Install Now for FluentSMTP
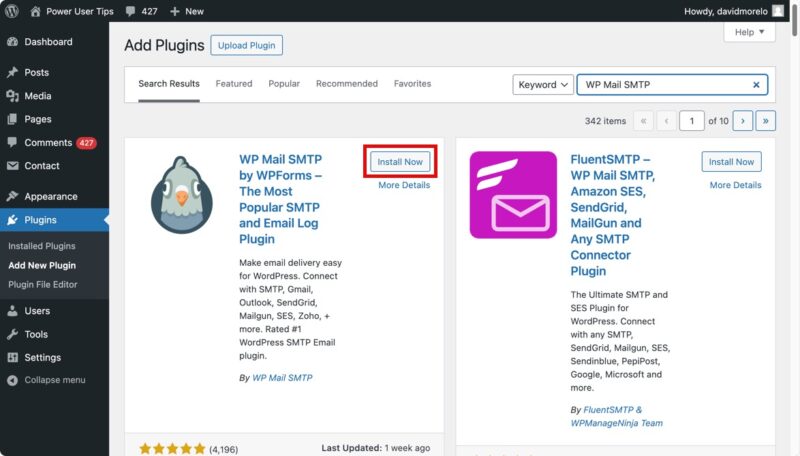The width and height of the screenshot is (800, 456). tap(731, 162)
